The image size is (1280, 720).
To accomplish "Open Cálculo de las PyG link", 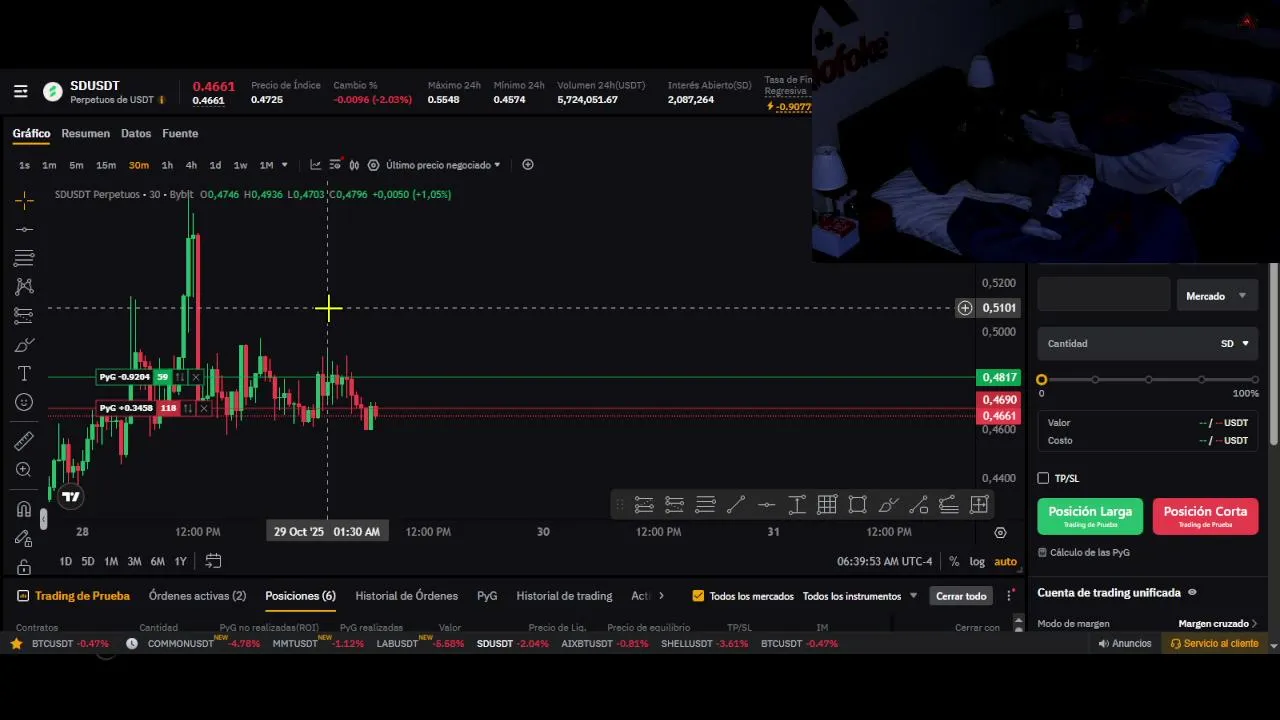I will coord(1084,552).
